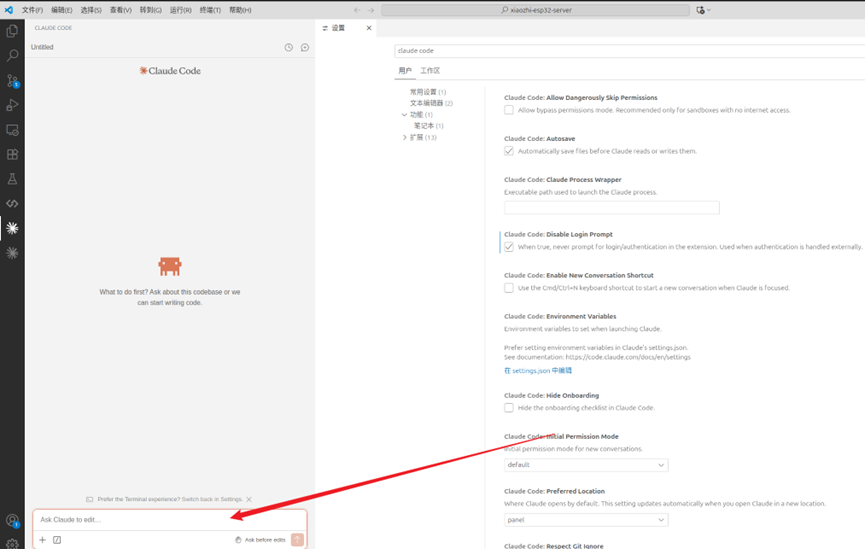The image size is (865, 549).
Task: Open the Manage gear icon
Action: [x=12, y=543]
